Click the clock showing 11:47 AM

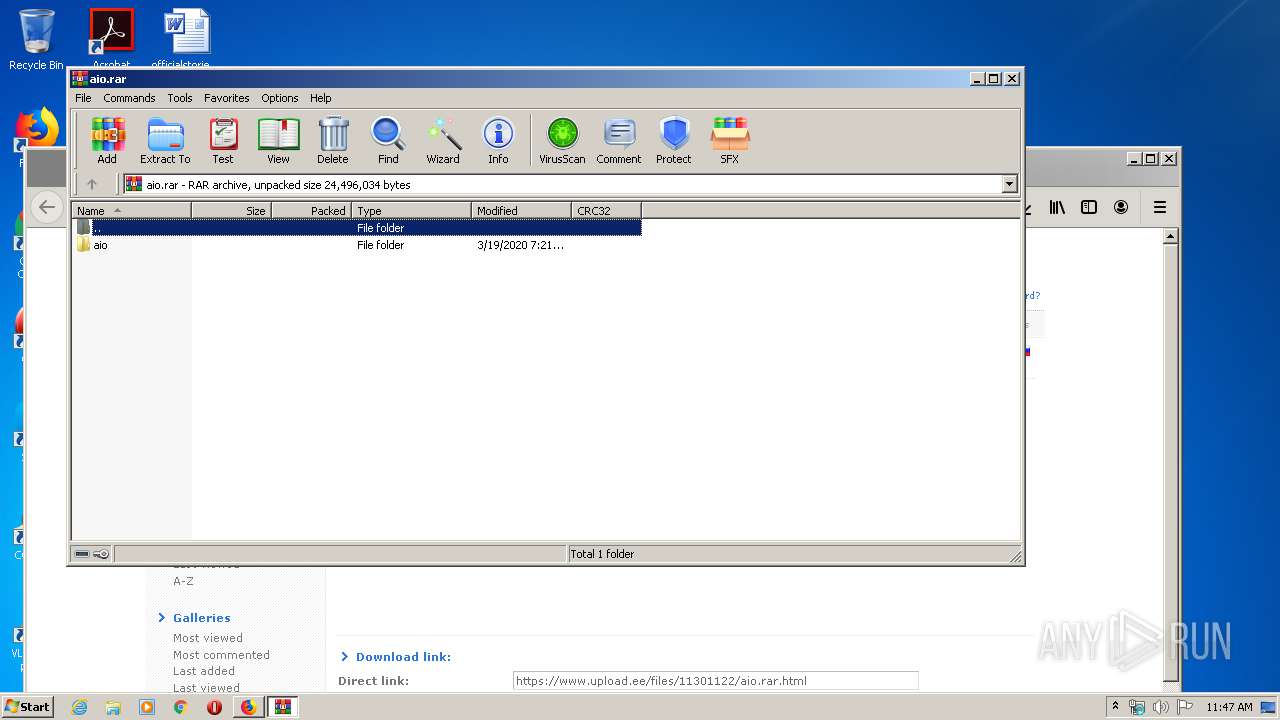click(x=1229, y=707)
